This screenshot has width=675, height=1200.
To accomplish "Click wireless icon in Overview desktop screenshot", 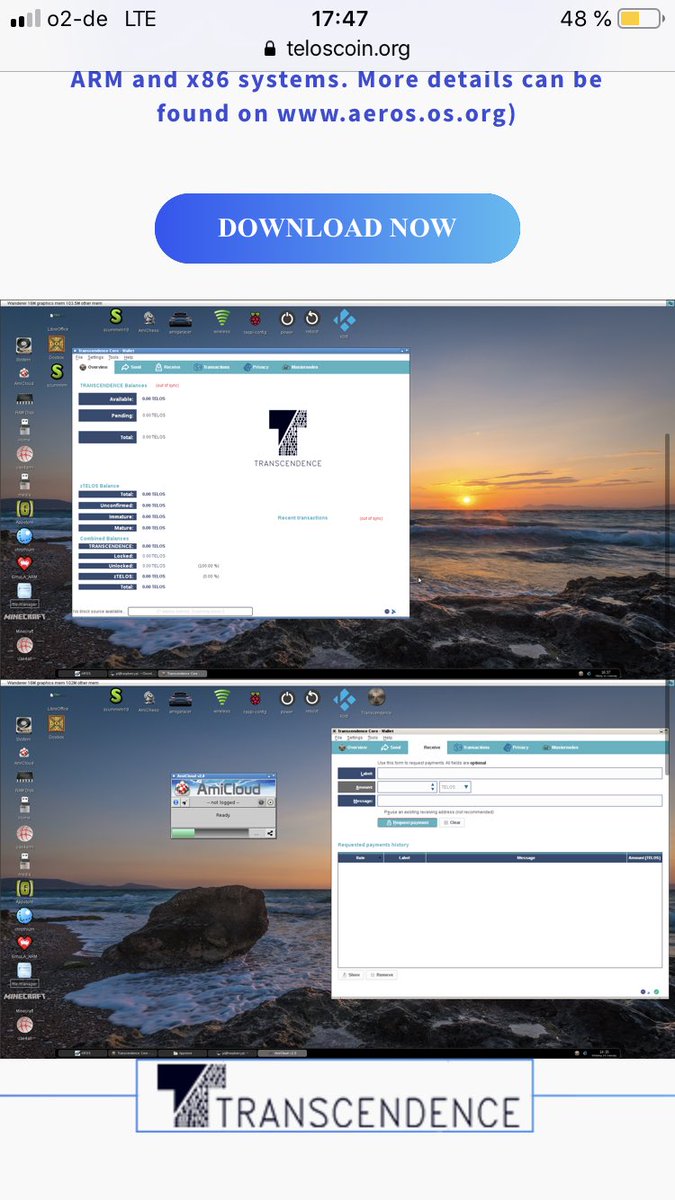I will click(x=222, y=318).
